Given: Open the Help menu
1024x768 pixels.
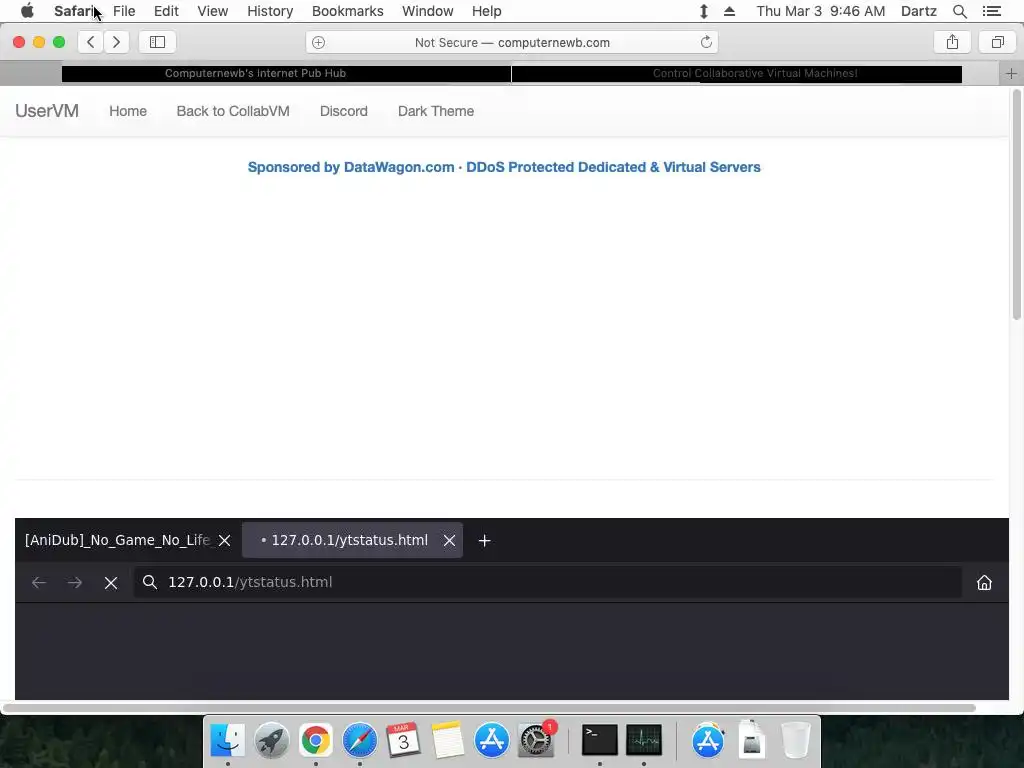Looking at the screenshot, I should click(x=487, y=11).
